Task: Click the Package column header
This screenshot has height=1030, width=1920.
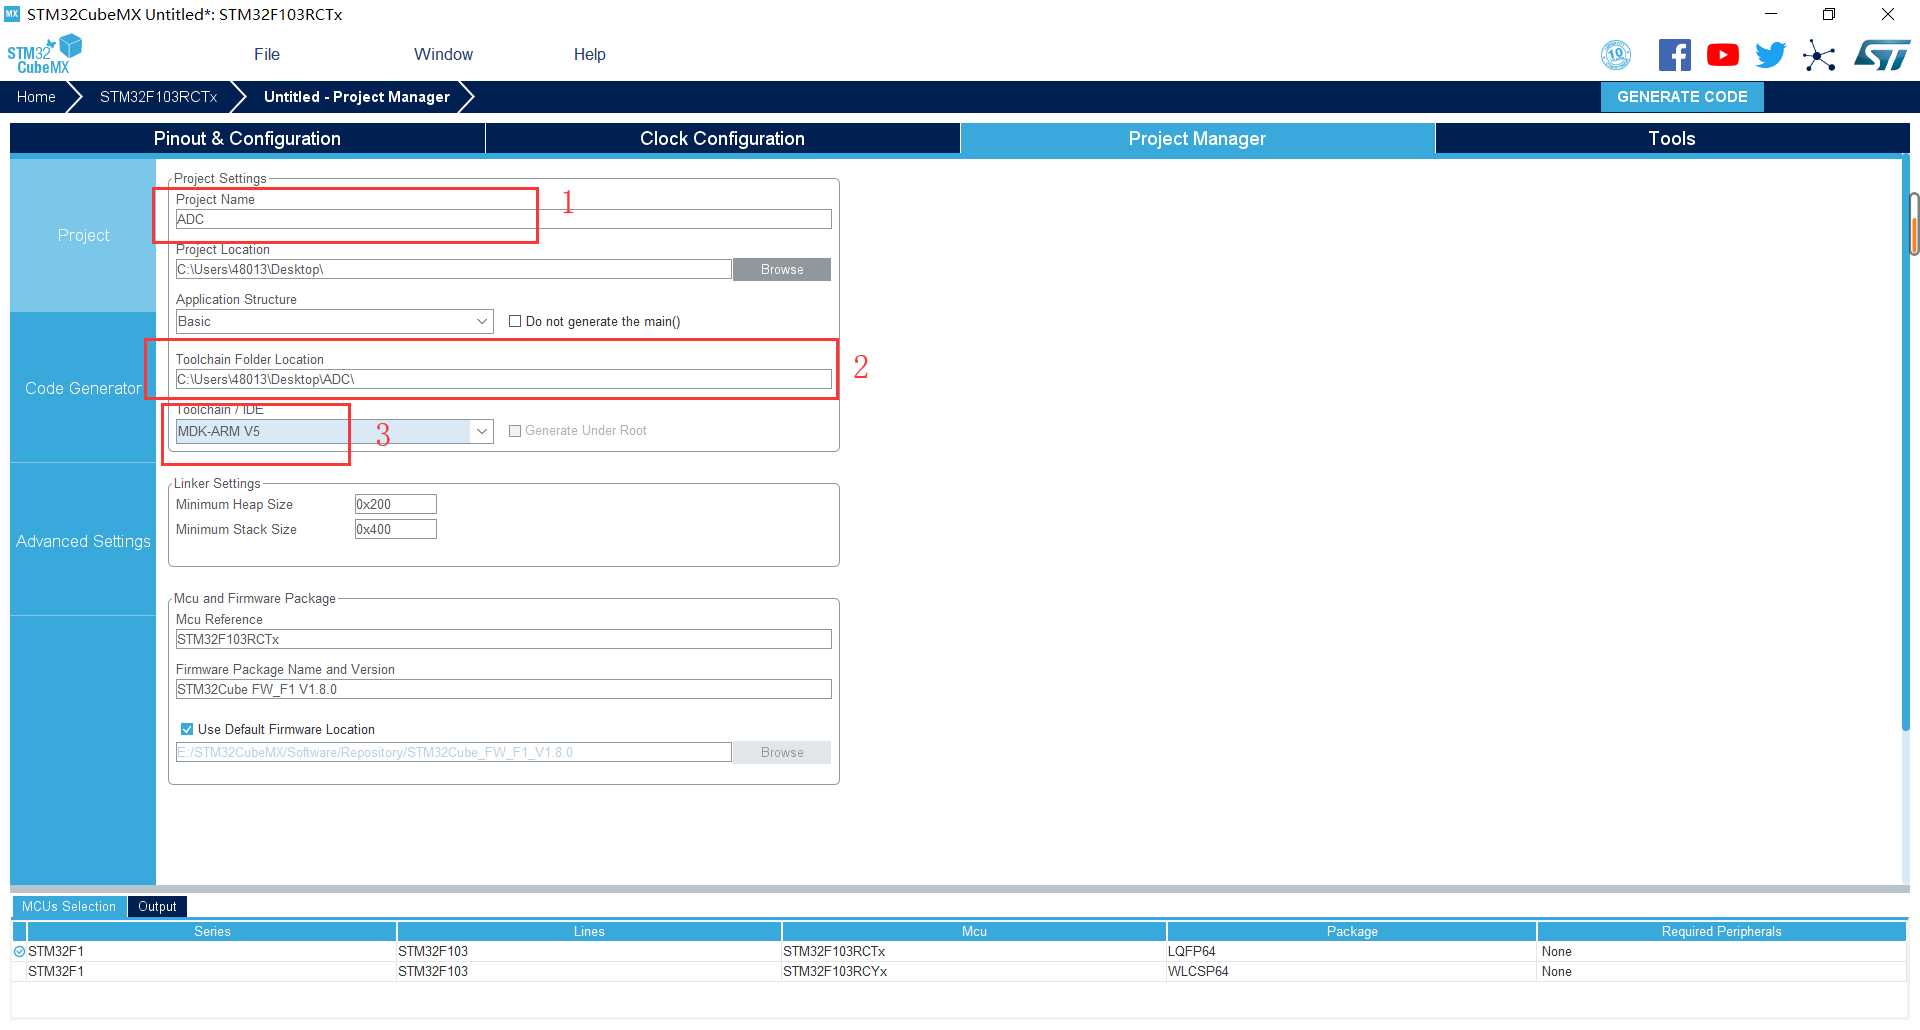Action: click(1352, 931)
